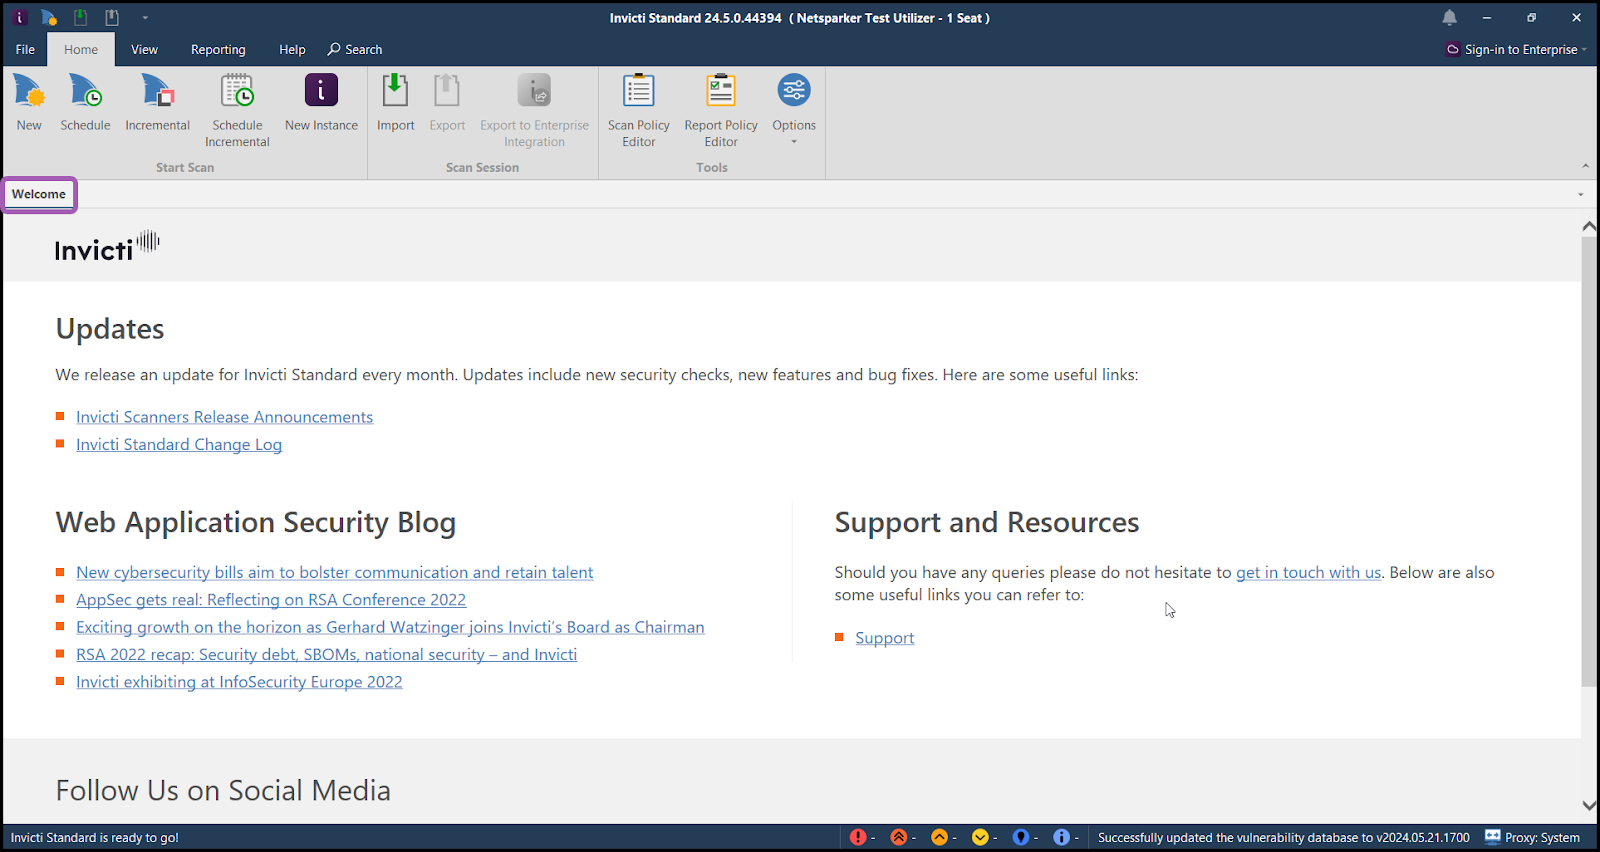The image size is (1600, 852).
Task: Expand the Options dropdown
Action: (794, 141)
